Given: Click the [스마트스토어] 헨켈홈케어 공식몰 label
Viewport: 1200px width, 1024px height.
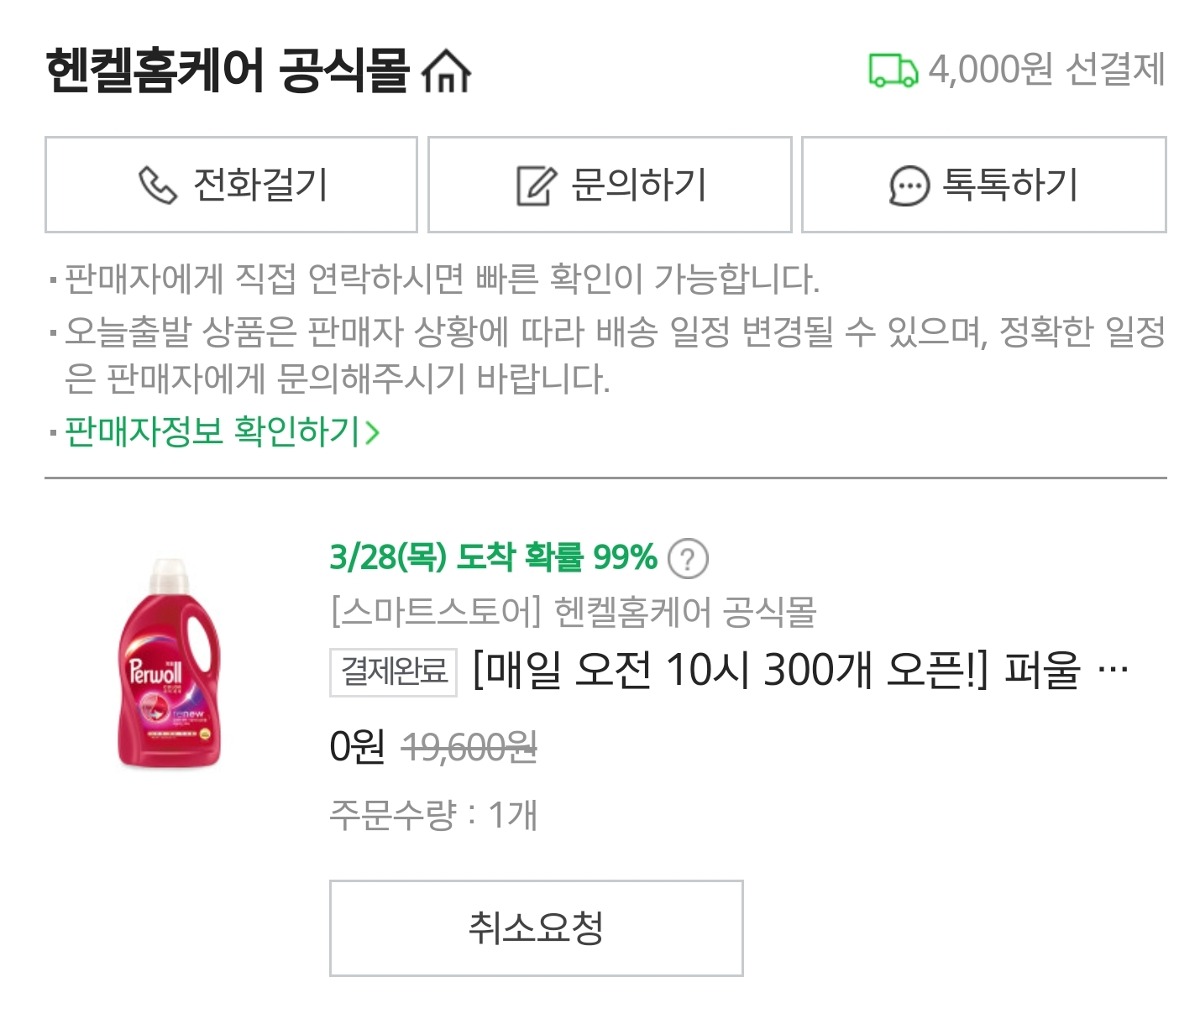Looking at the screenshot, I should [x=573, y=611].
